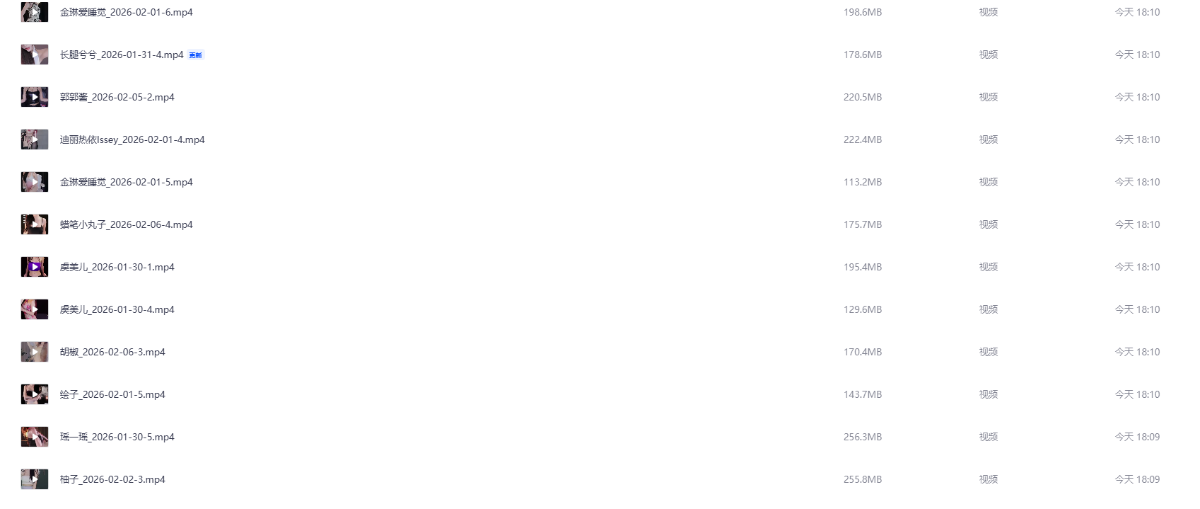Open file name 柚子_2026-02-02-3.mp4
This screenshot has width=1200, height=509.
[x=112, y=480]
